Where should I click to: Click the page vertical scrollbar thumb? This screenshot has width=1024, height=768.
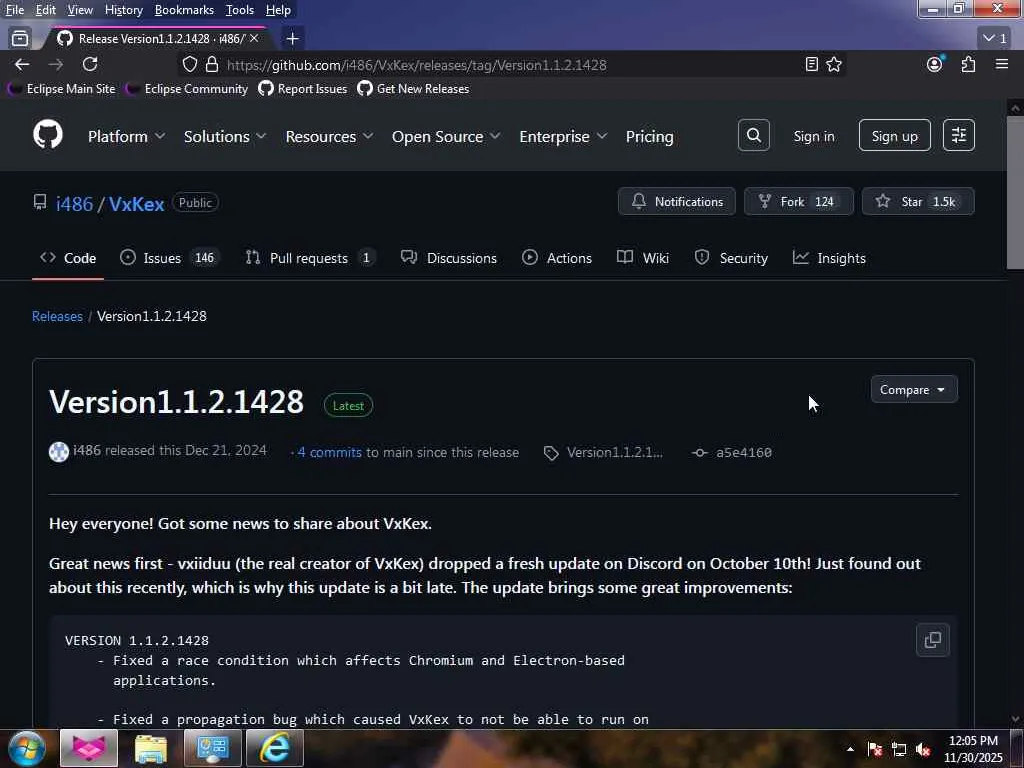tap(1015, 192)
